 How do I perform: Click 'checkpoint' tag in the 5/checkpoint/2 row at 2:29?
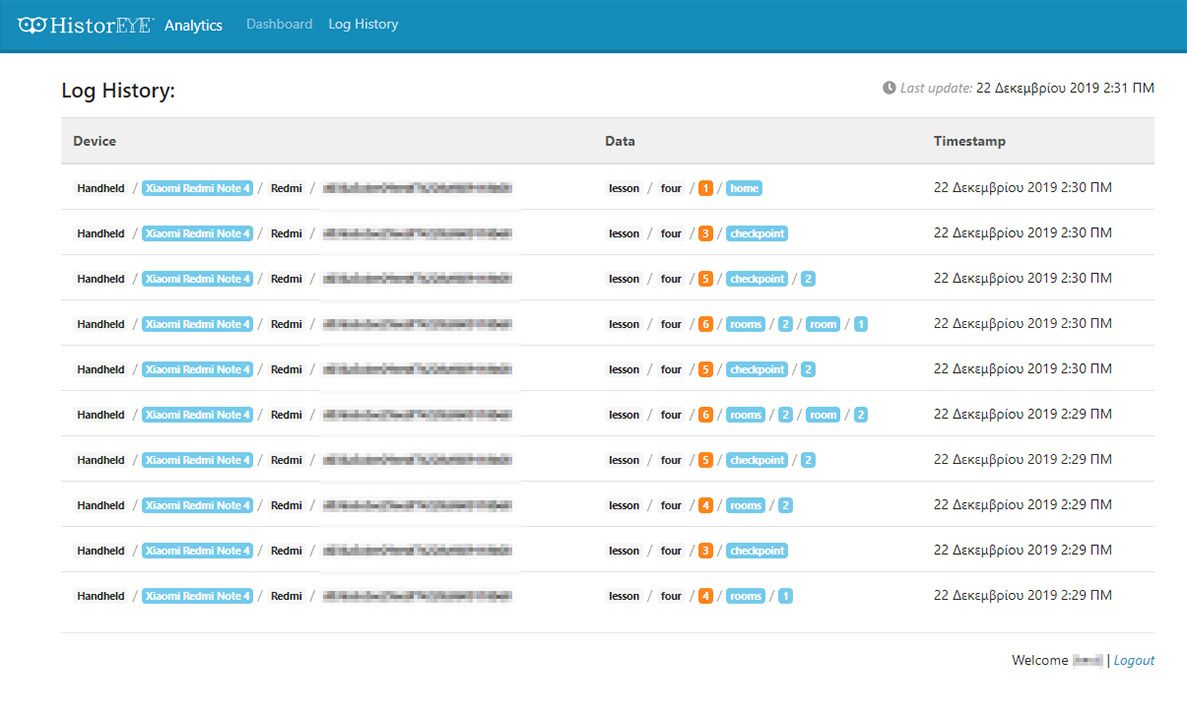(x=757, y=460)
